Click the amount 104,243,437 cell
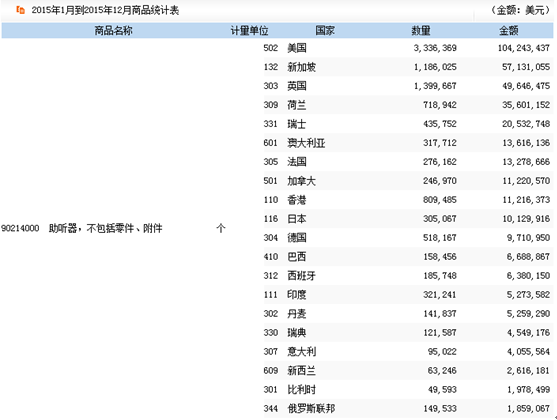The height and width of the screenshot is (420, 557). pos(524,48)
